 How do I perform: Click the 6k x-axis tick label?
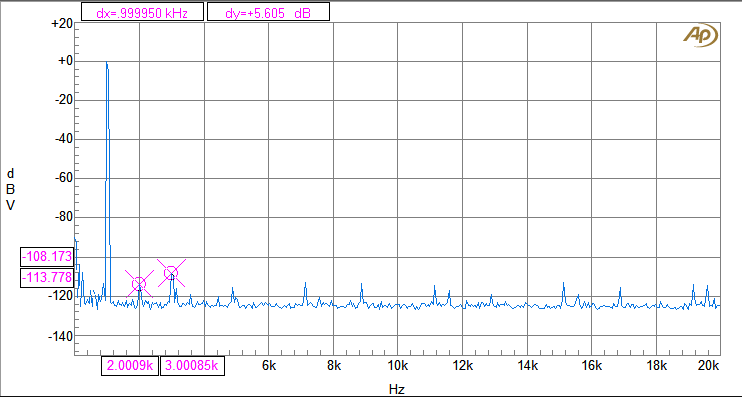point(269,366)
